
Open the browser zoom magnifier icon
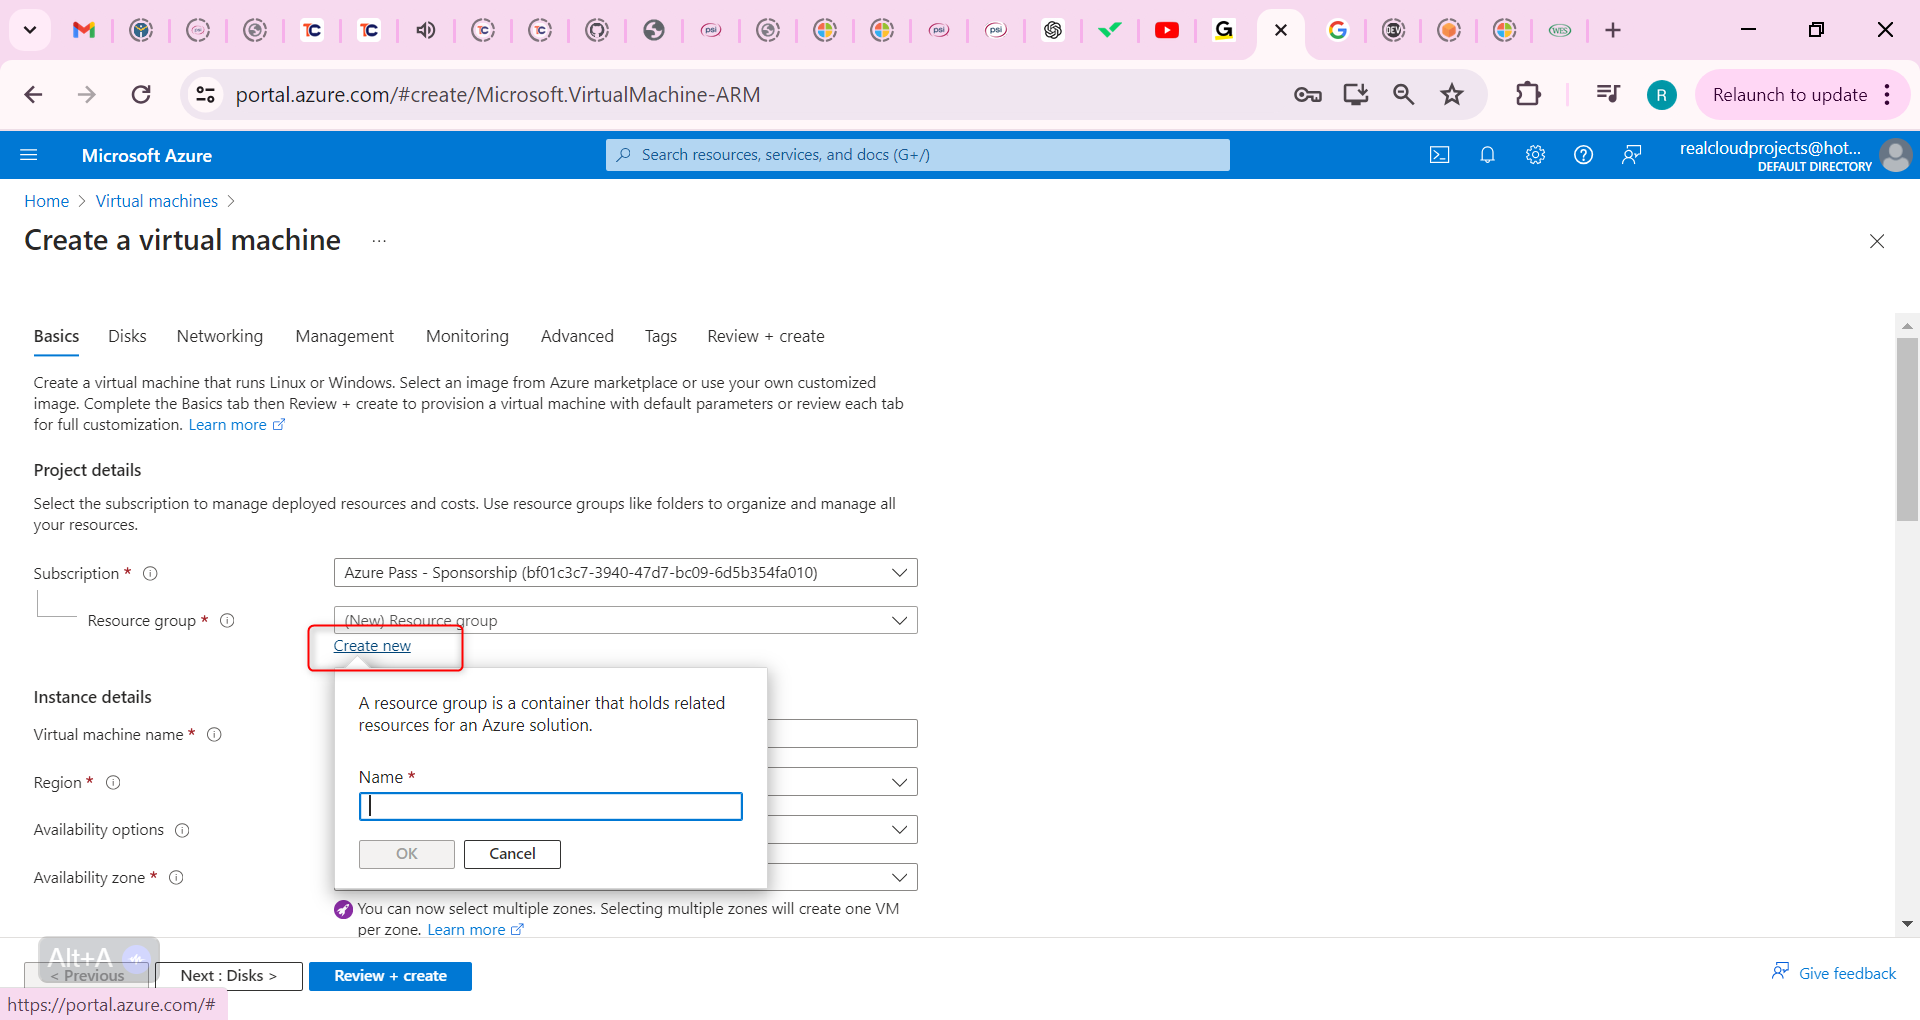point(1403,95)
